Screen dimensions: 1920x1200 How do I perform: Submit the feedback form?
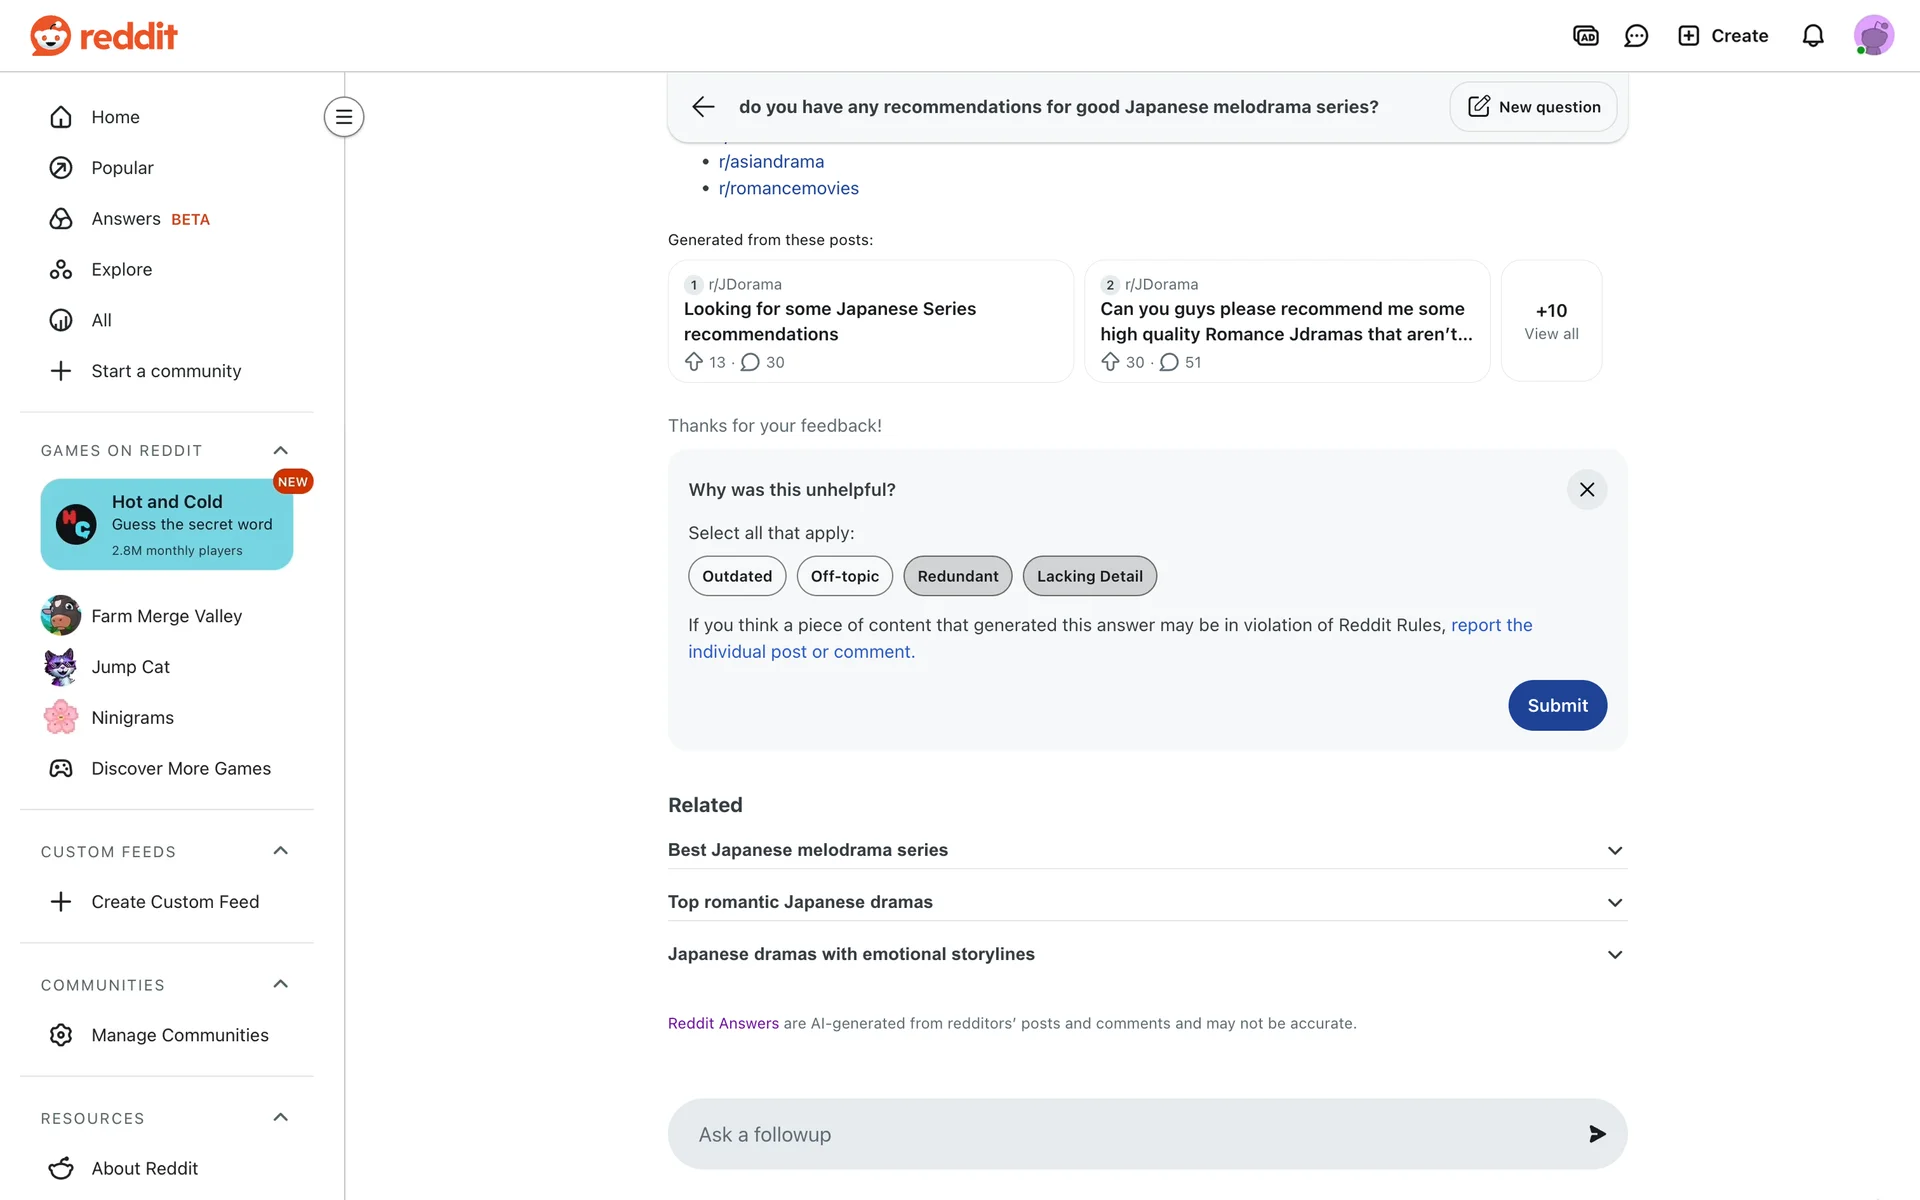[1557, 706]
